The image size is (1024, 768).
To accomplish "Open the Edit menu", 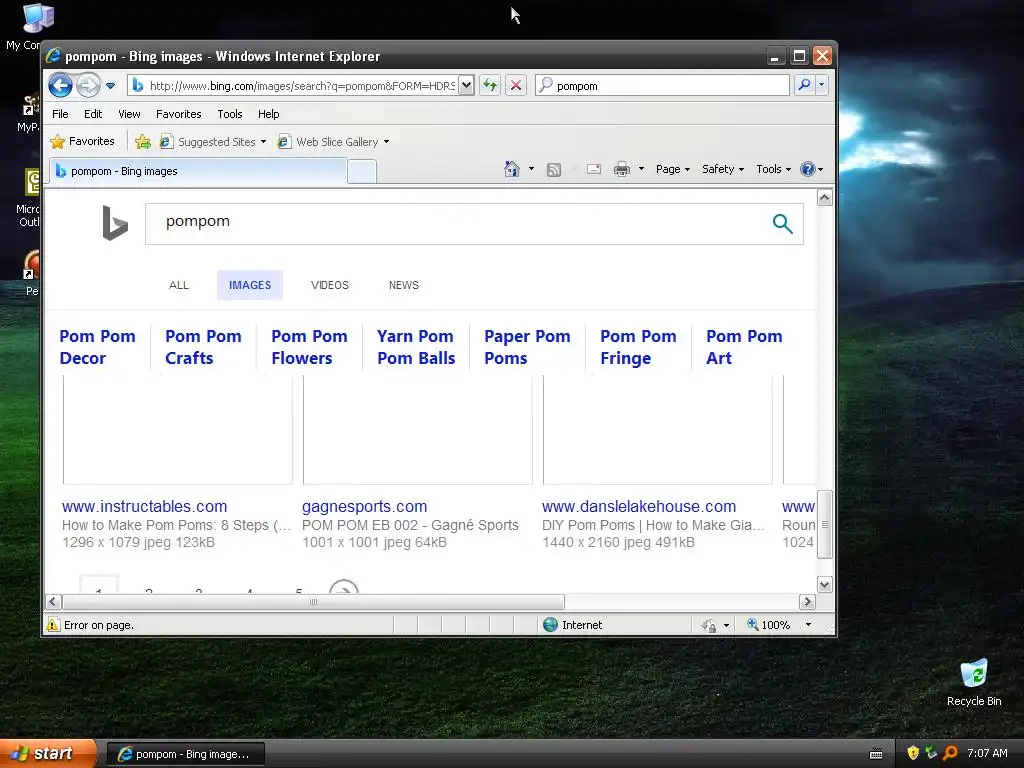I will [x=93, y=114].
